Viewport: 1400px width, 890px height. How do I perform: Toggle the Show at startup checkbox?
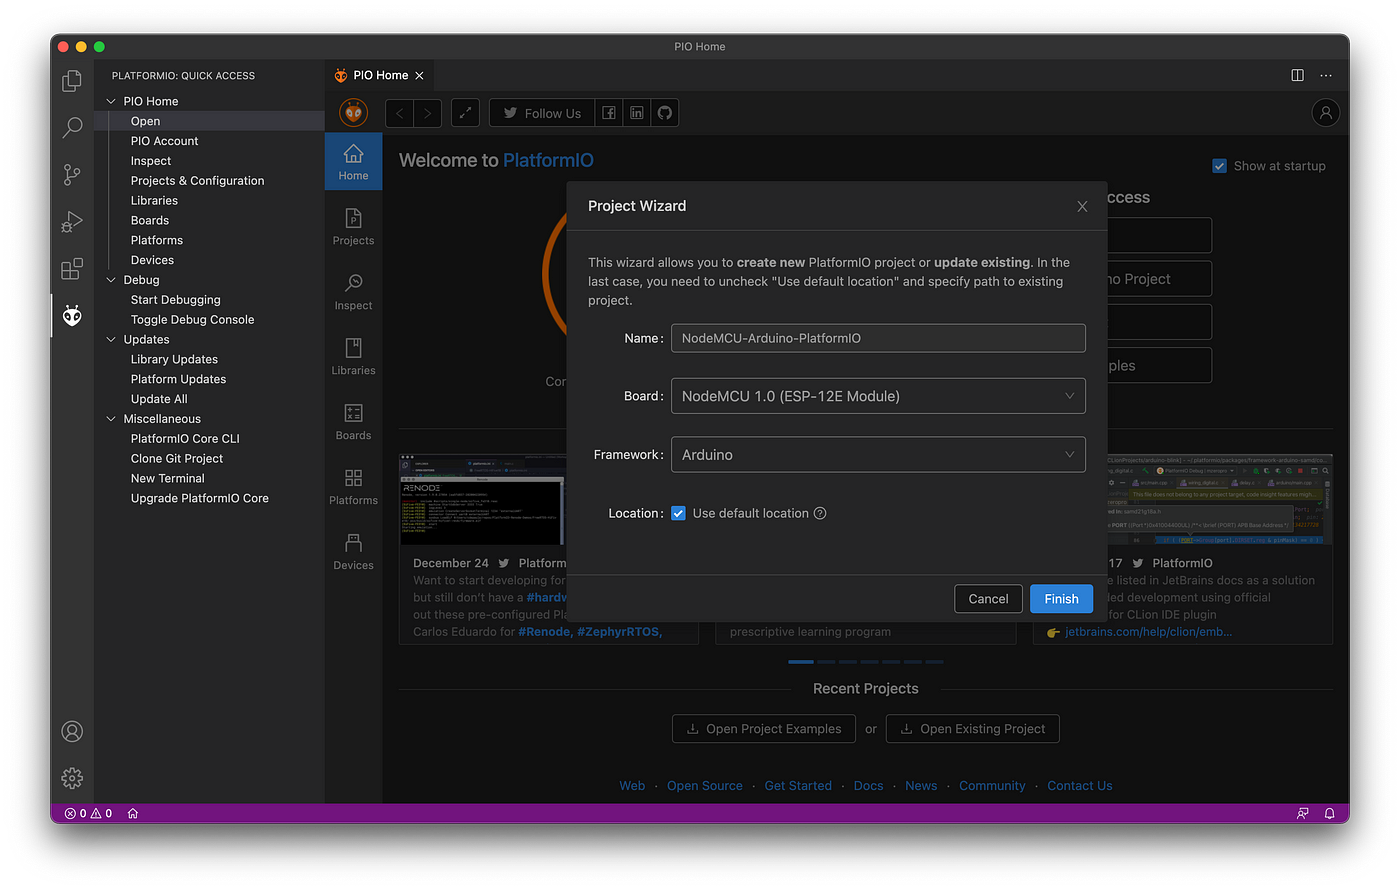tap(1219, 166)
